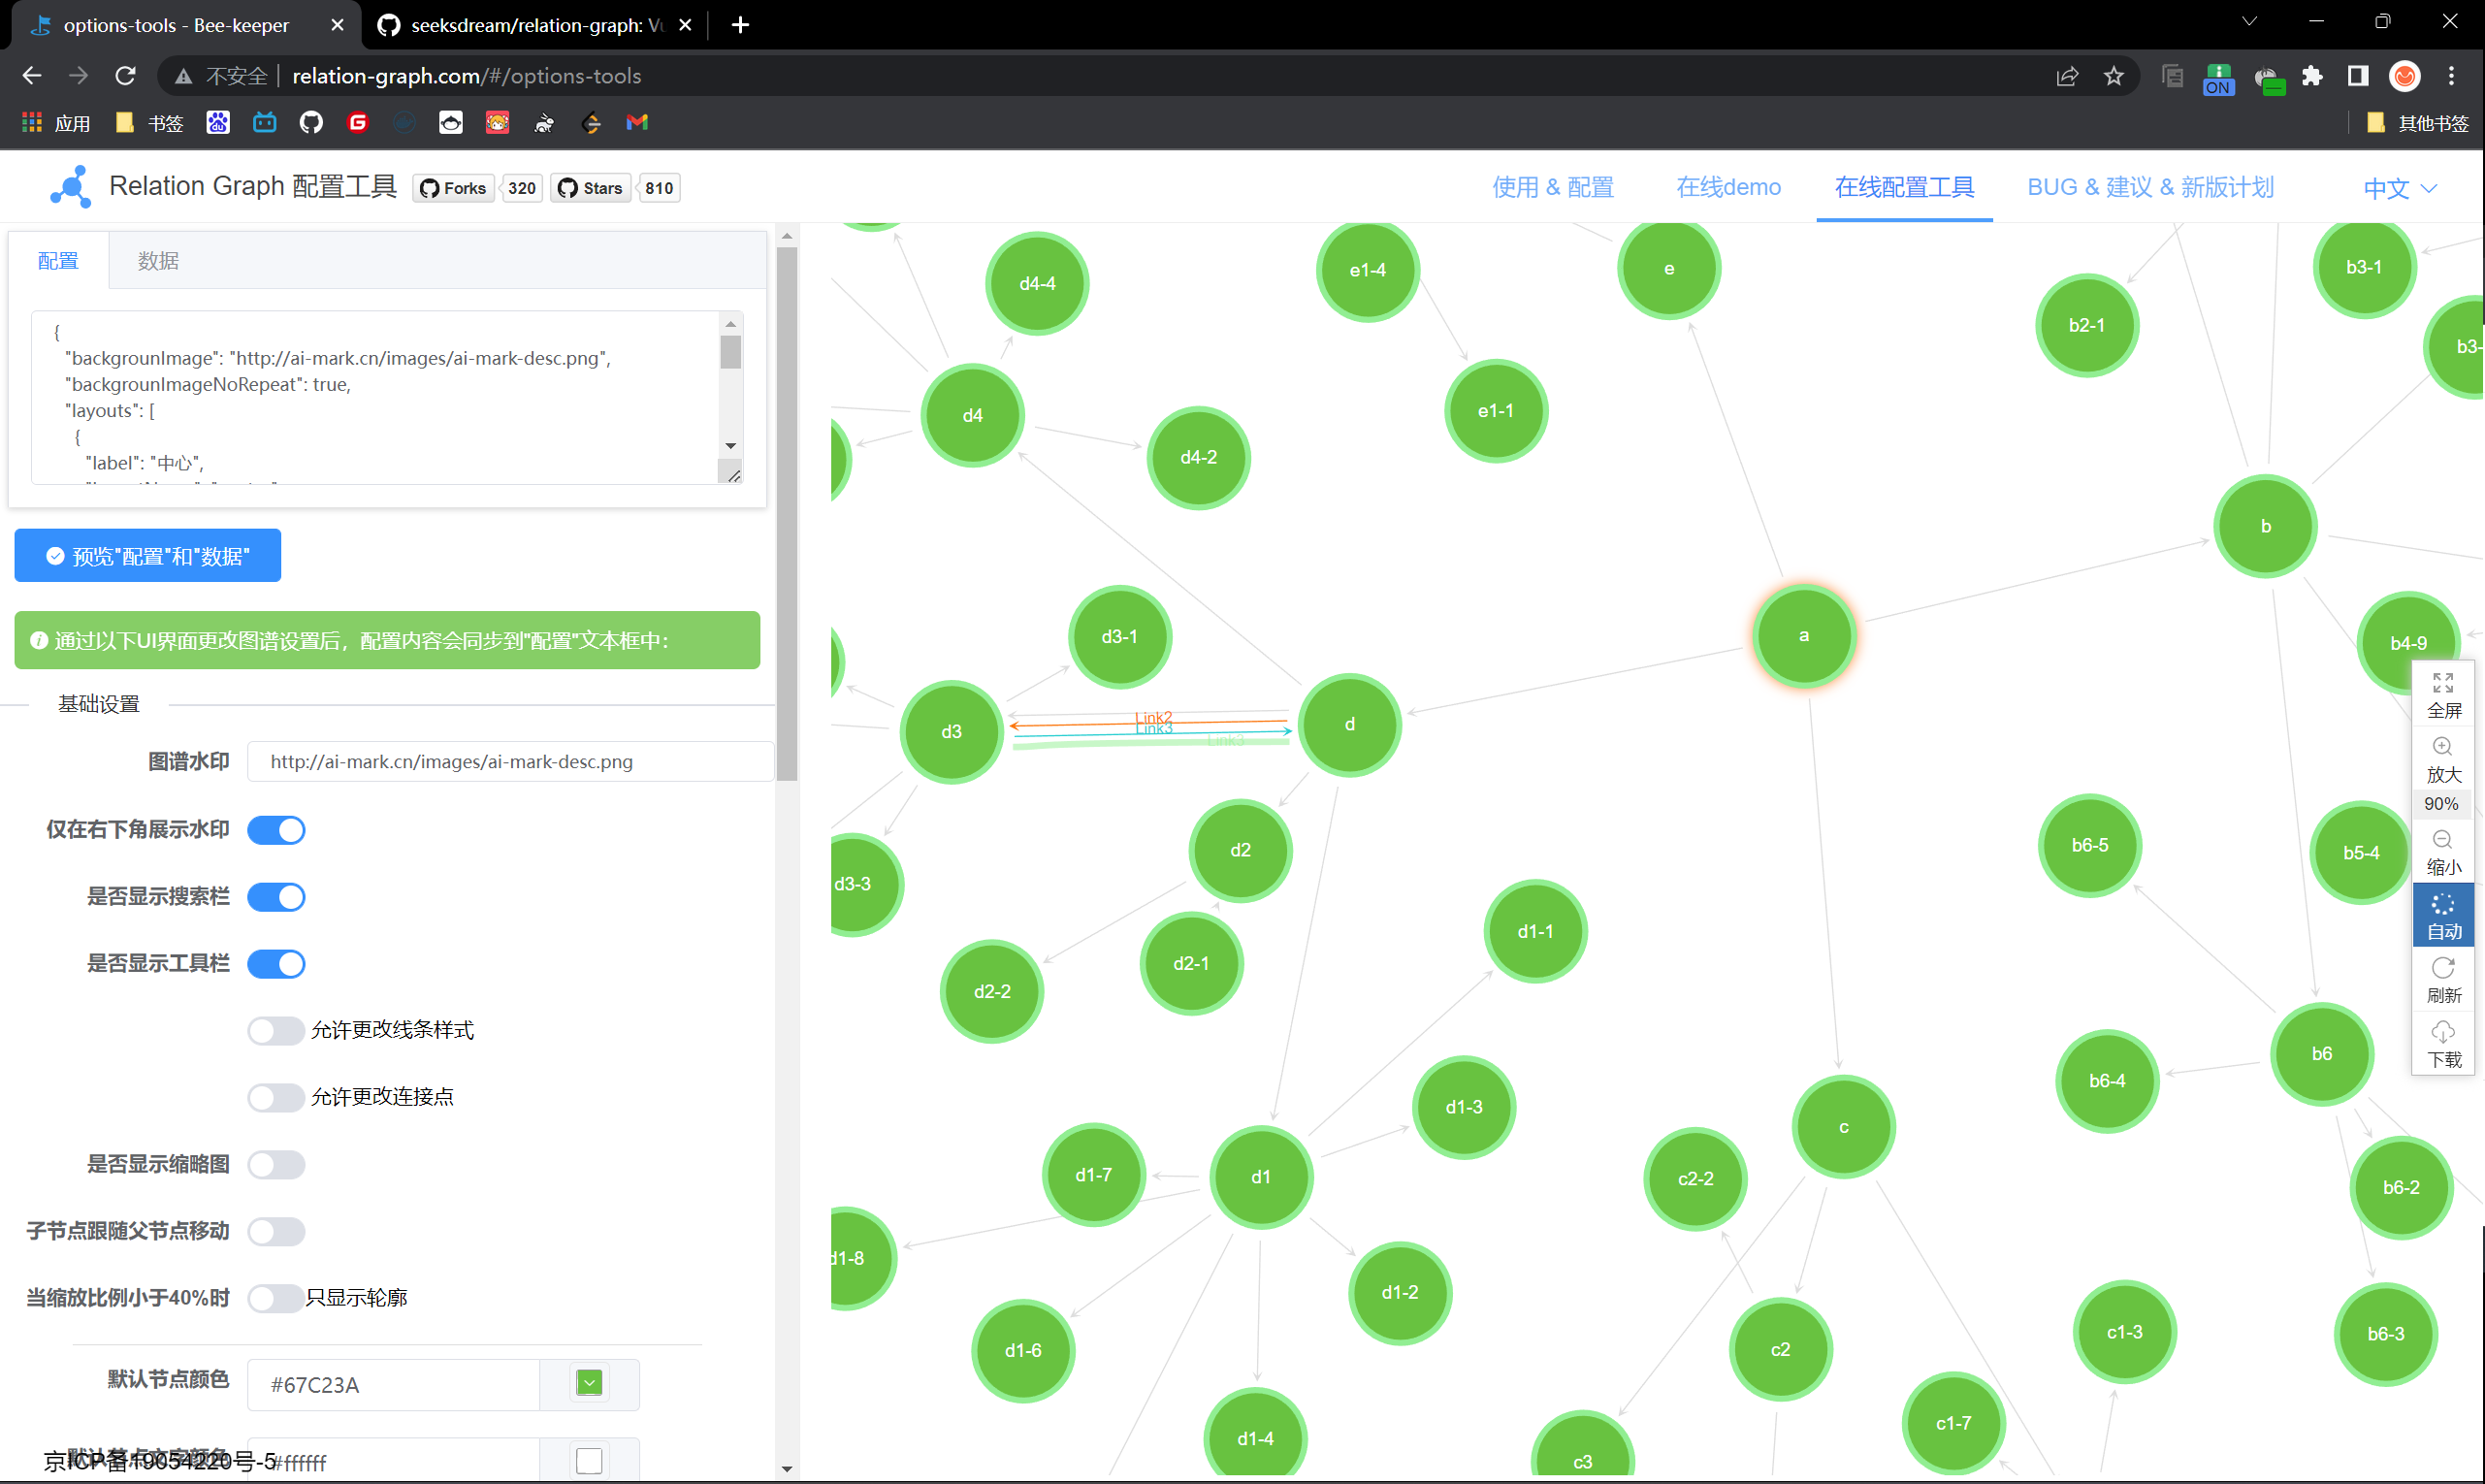Screen dimensions: 2485x1484
Task: Toggle the auto layout (自动) button
Action: pos(2443,915)
